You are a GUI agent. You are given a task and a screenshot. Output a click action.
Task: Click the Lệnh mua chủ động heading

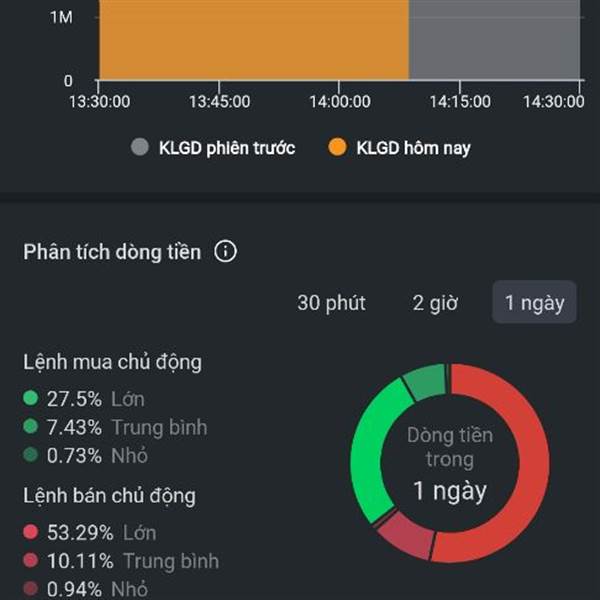tap(110, 362)
